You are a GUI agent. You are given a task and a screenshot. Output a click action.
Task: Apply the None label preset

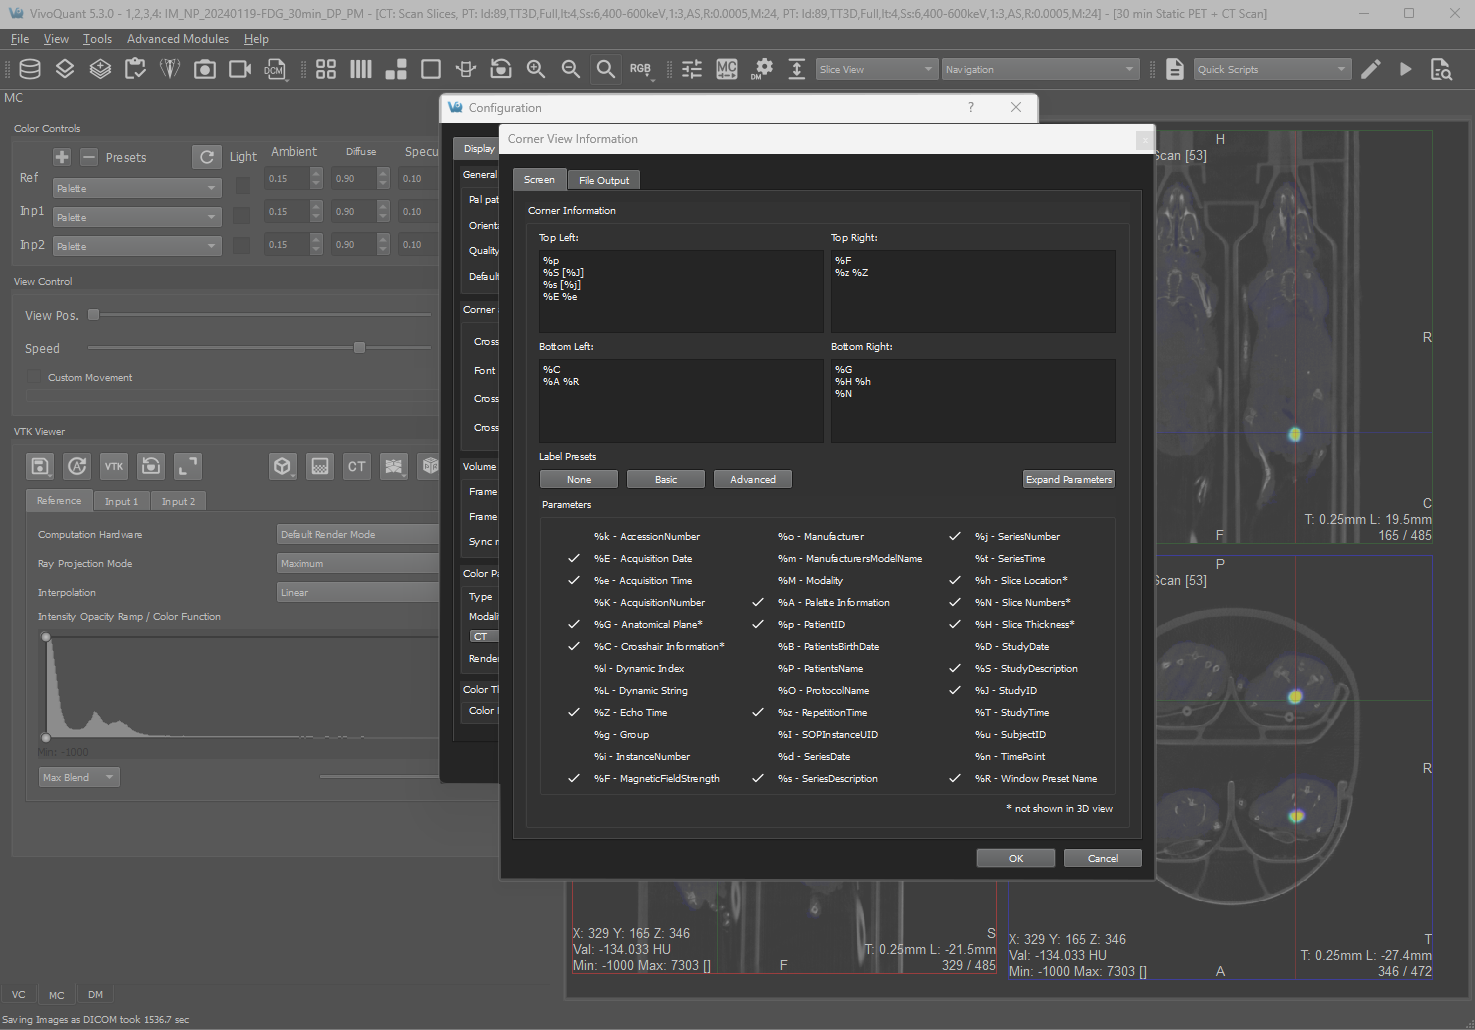click(579, 480)
